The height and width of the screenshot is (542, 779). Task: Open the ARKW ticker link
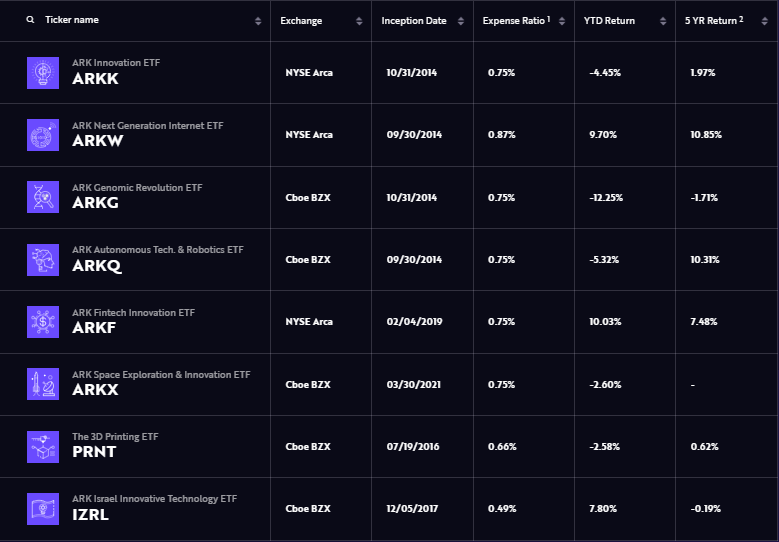tap(97, 141)
